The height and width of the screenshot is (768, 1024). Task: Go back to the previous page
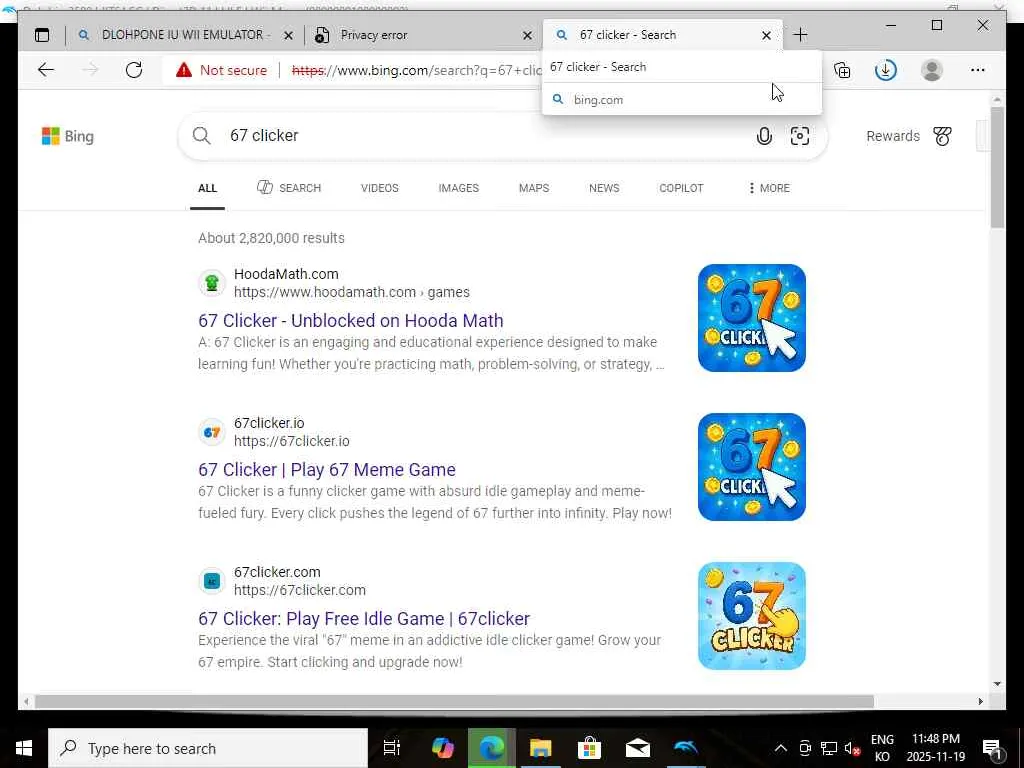click(46, 70)
